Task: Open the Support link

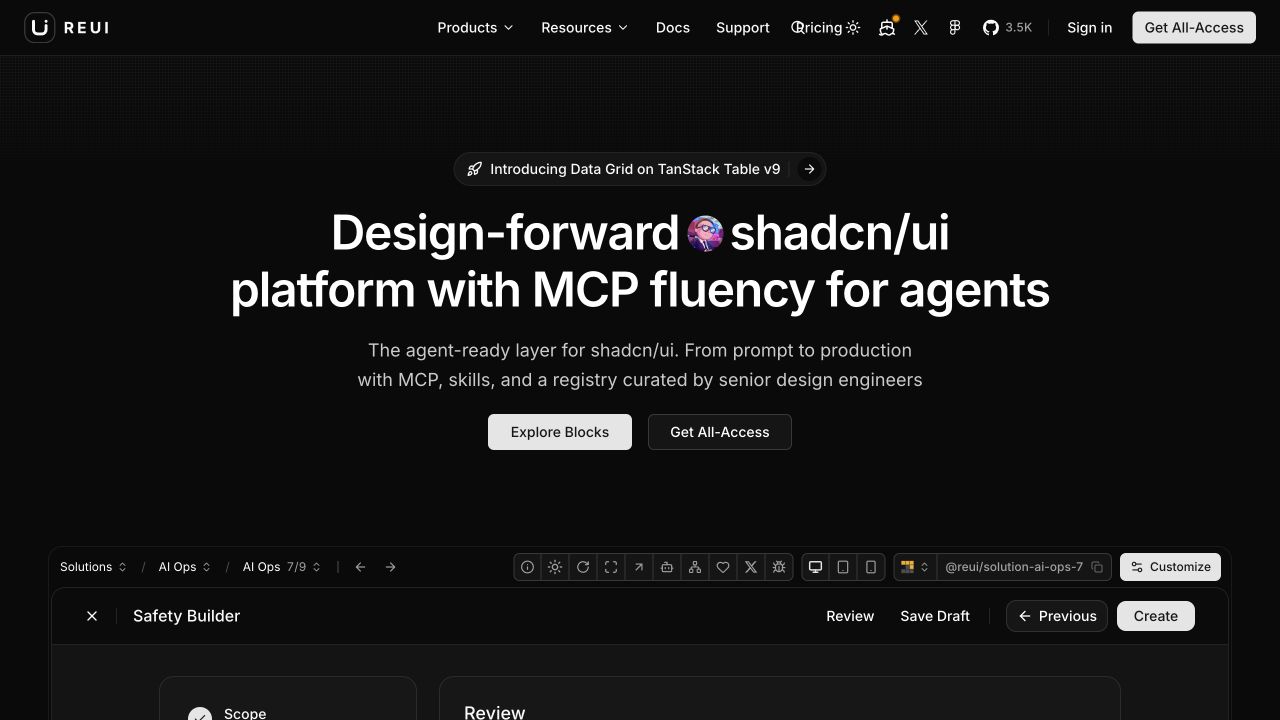Action: tap(743, 28)
